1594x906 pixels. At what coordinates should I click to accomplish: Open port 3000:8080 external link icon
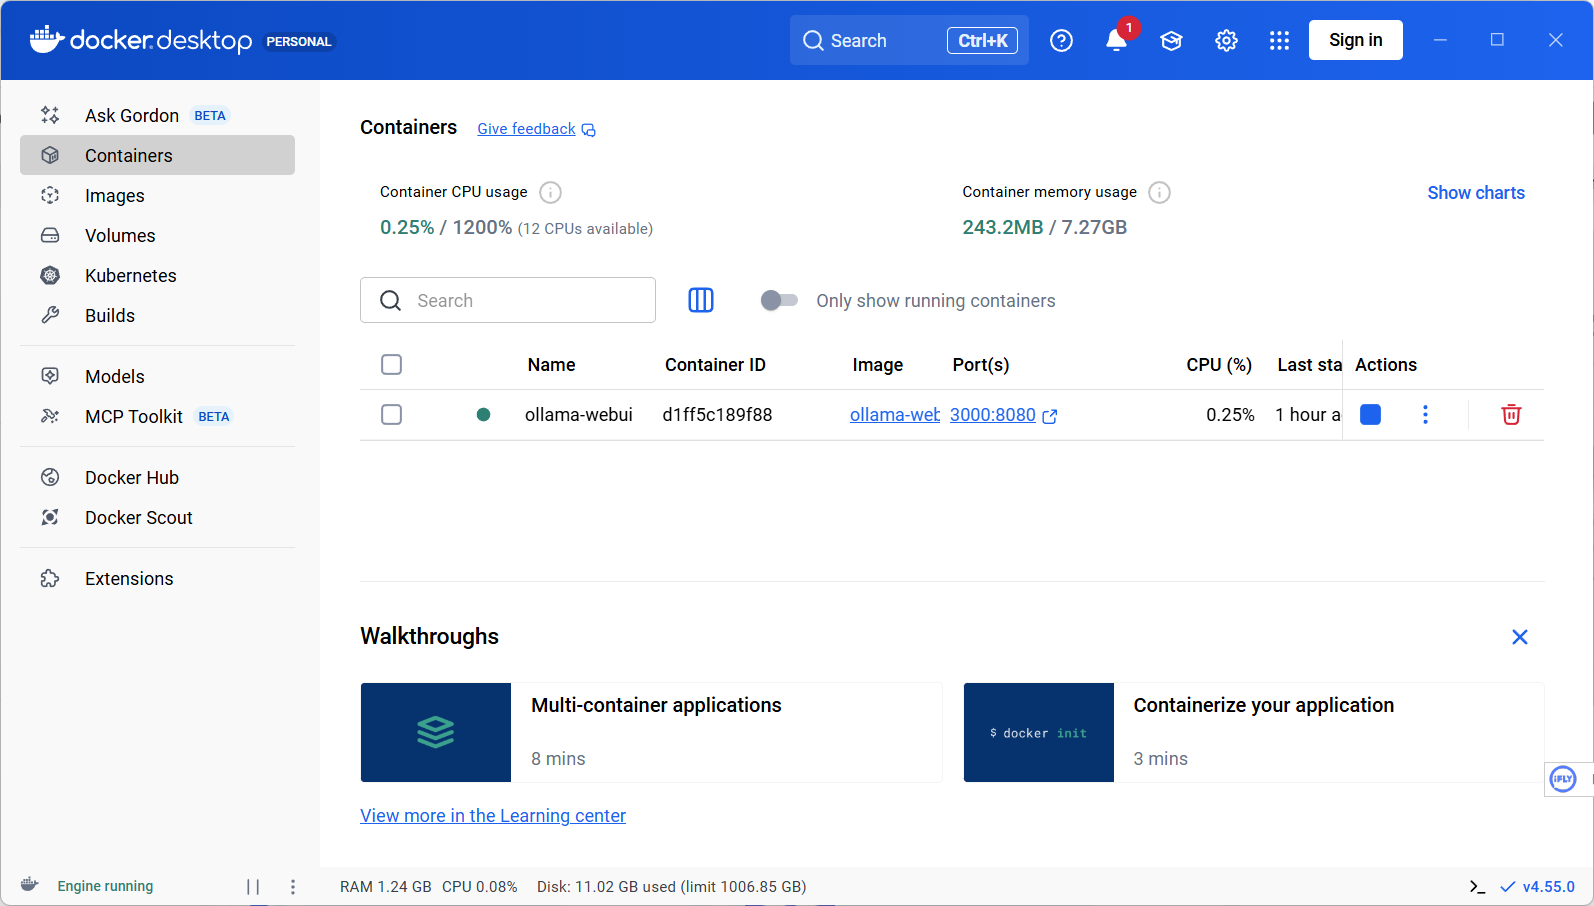(x=1050, y=416)
